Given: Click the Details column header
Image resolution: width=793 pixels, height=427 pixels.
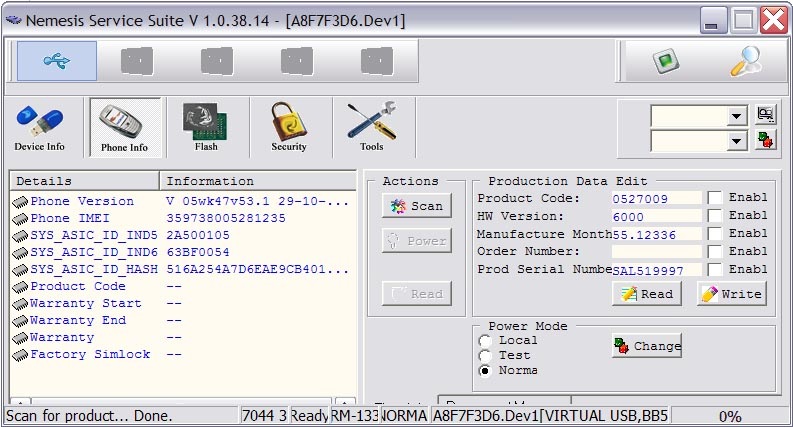Looking at the screenshot, I should click(84, 181).
